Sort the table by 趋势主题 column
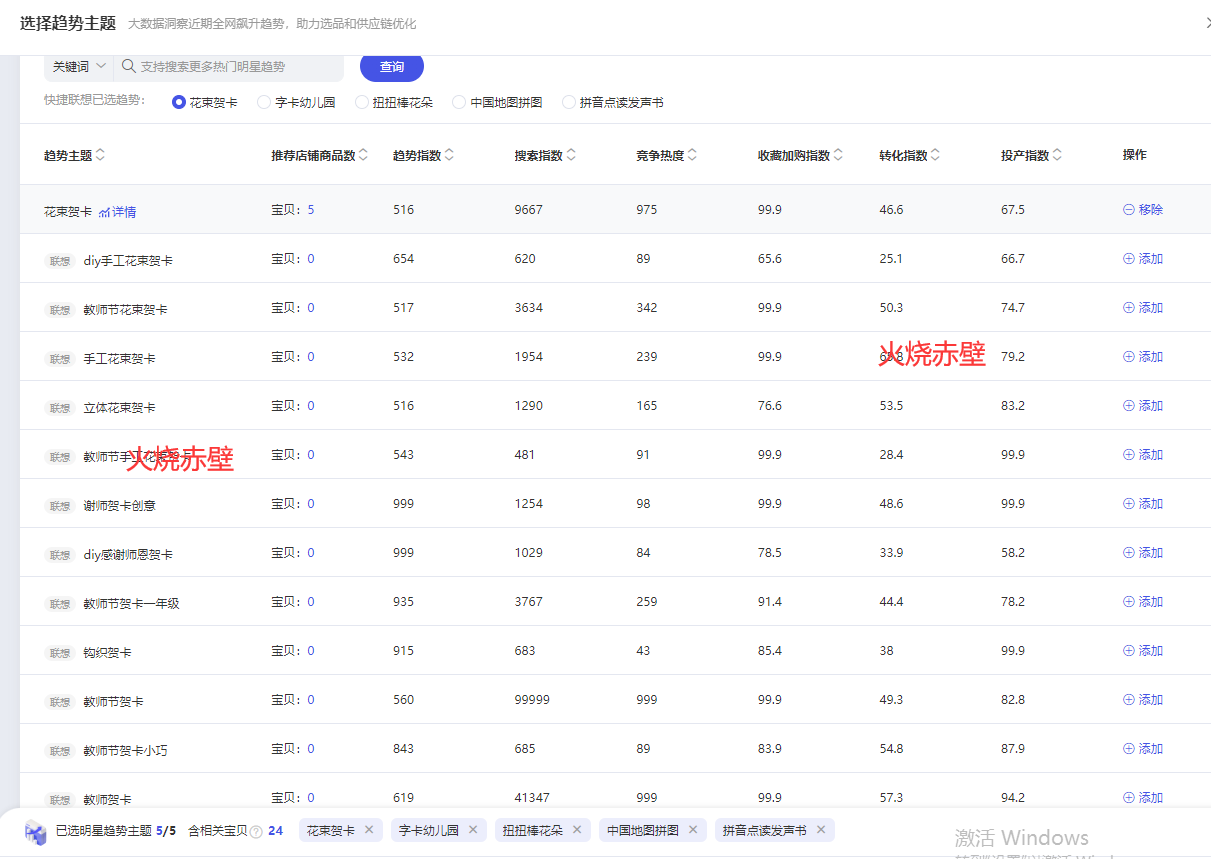The height and width of the screenshot is (859, 1211). click(100, 155)
